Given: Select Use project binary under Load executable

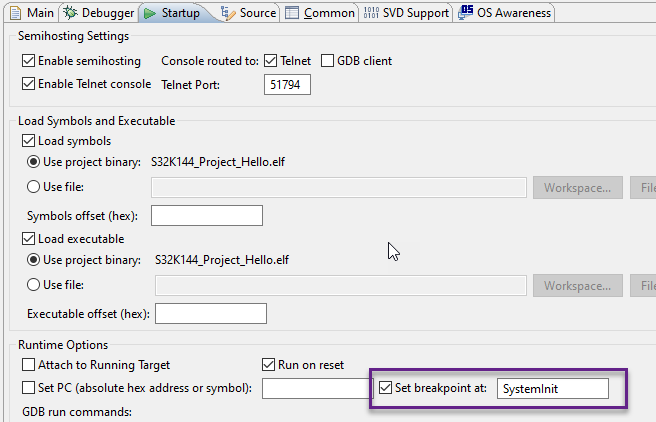Looking at the screenshot, I should (x=34, y=260).
